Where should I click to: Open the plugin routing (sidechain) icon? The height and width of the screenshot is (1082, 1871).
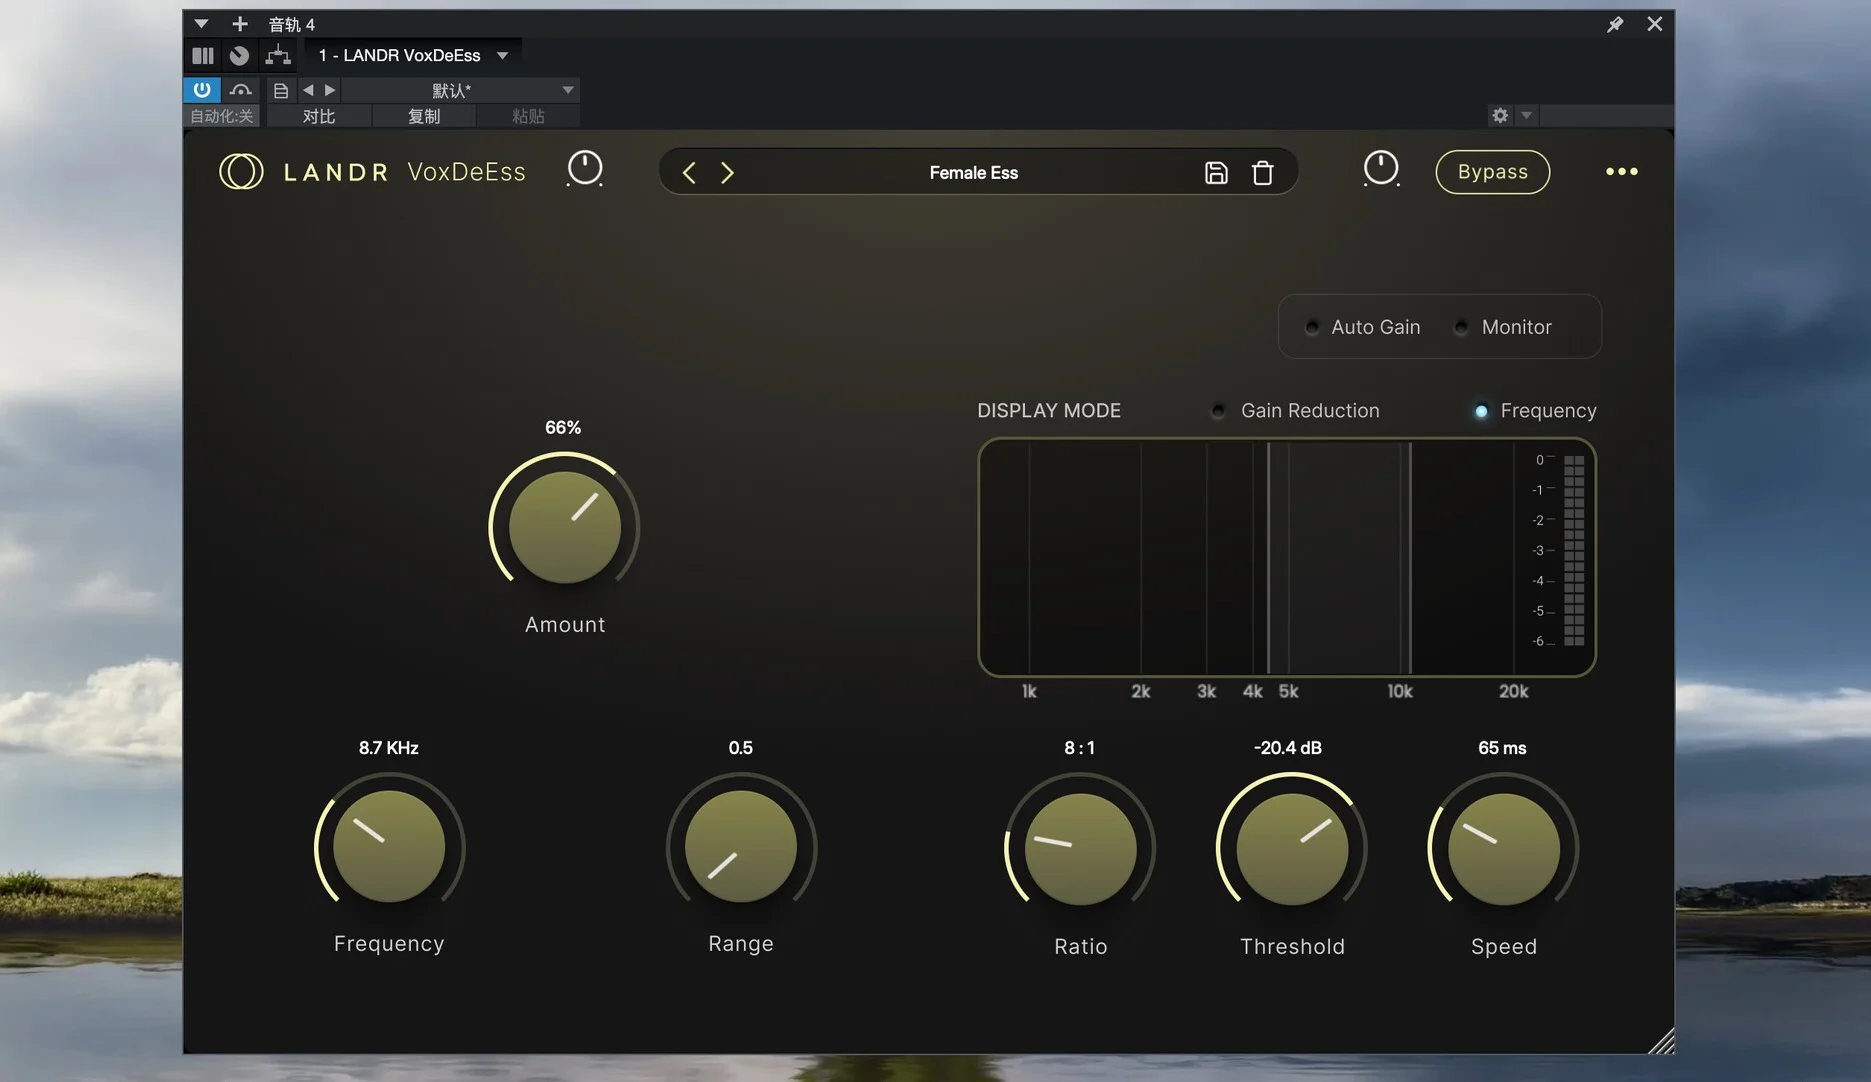pyautogui.click(x=278, y=55)
